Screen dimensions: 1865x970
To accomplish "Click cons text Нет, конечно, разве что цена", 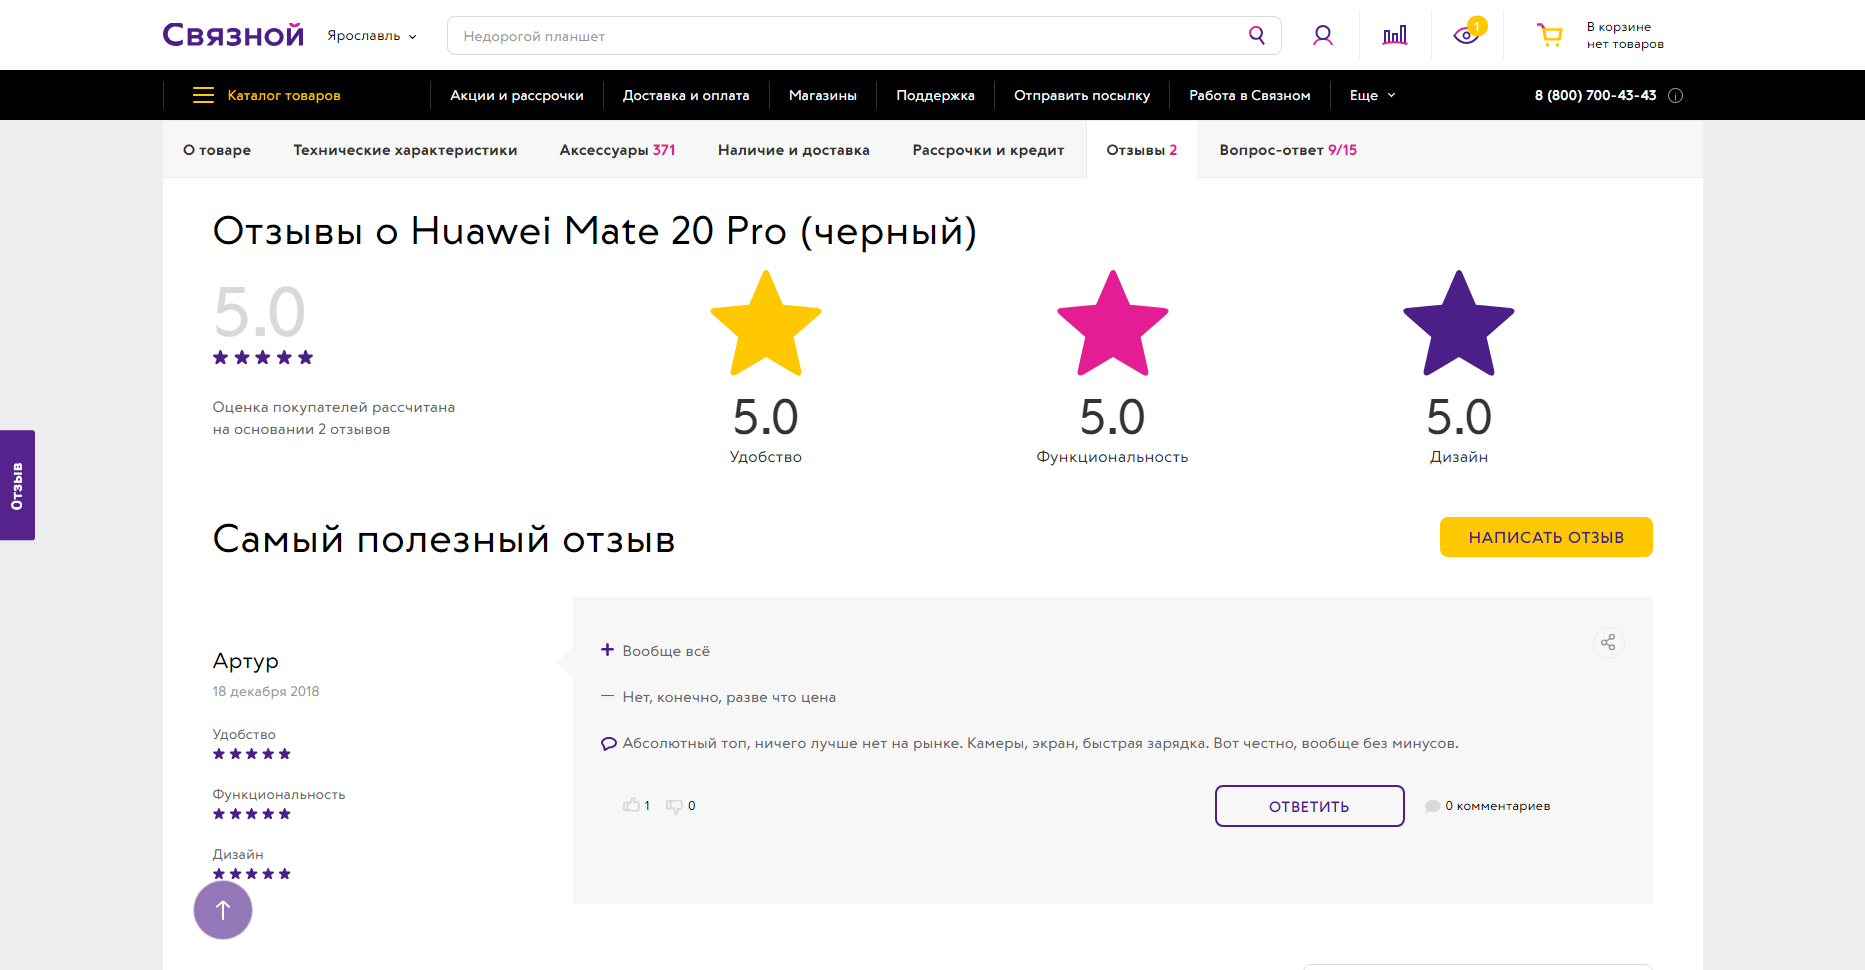I will [729, 697].
